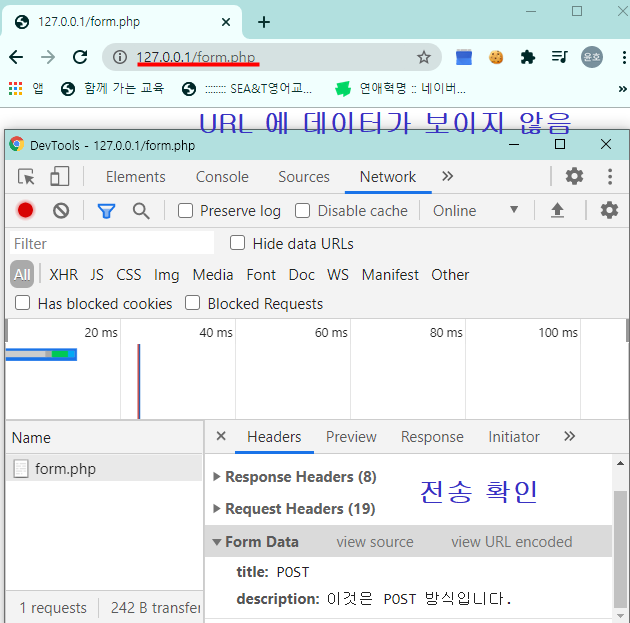
Task: Open Chrome's three-dot menu
Action: click(624, 57)
